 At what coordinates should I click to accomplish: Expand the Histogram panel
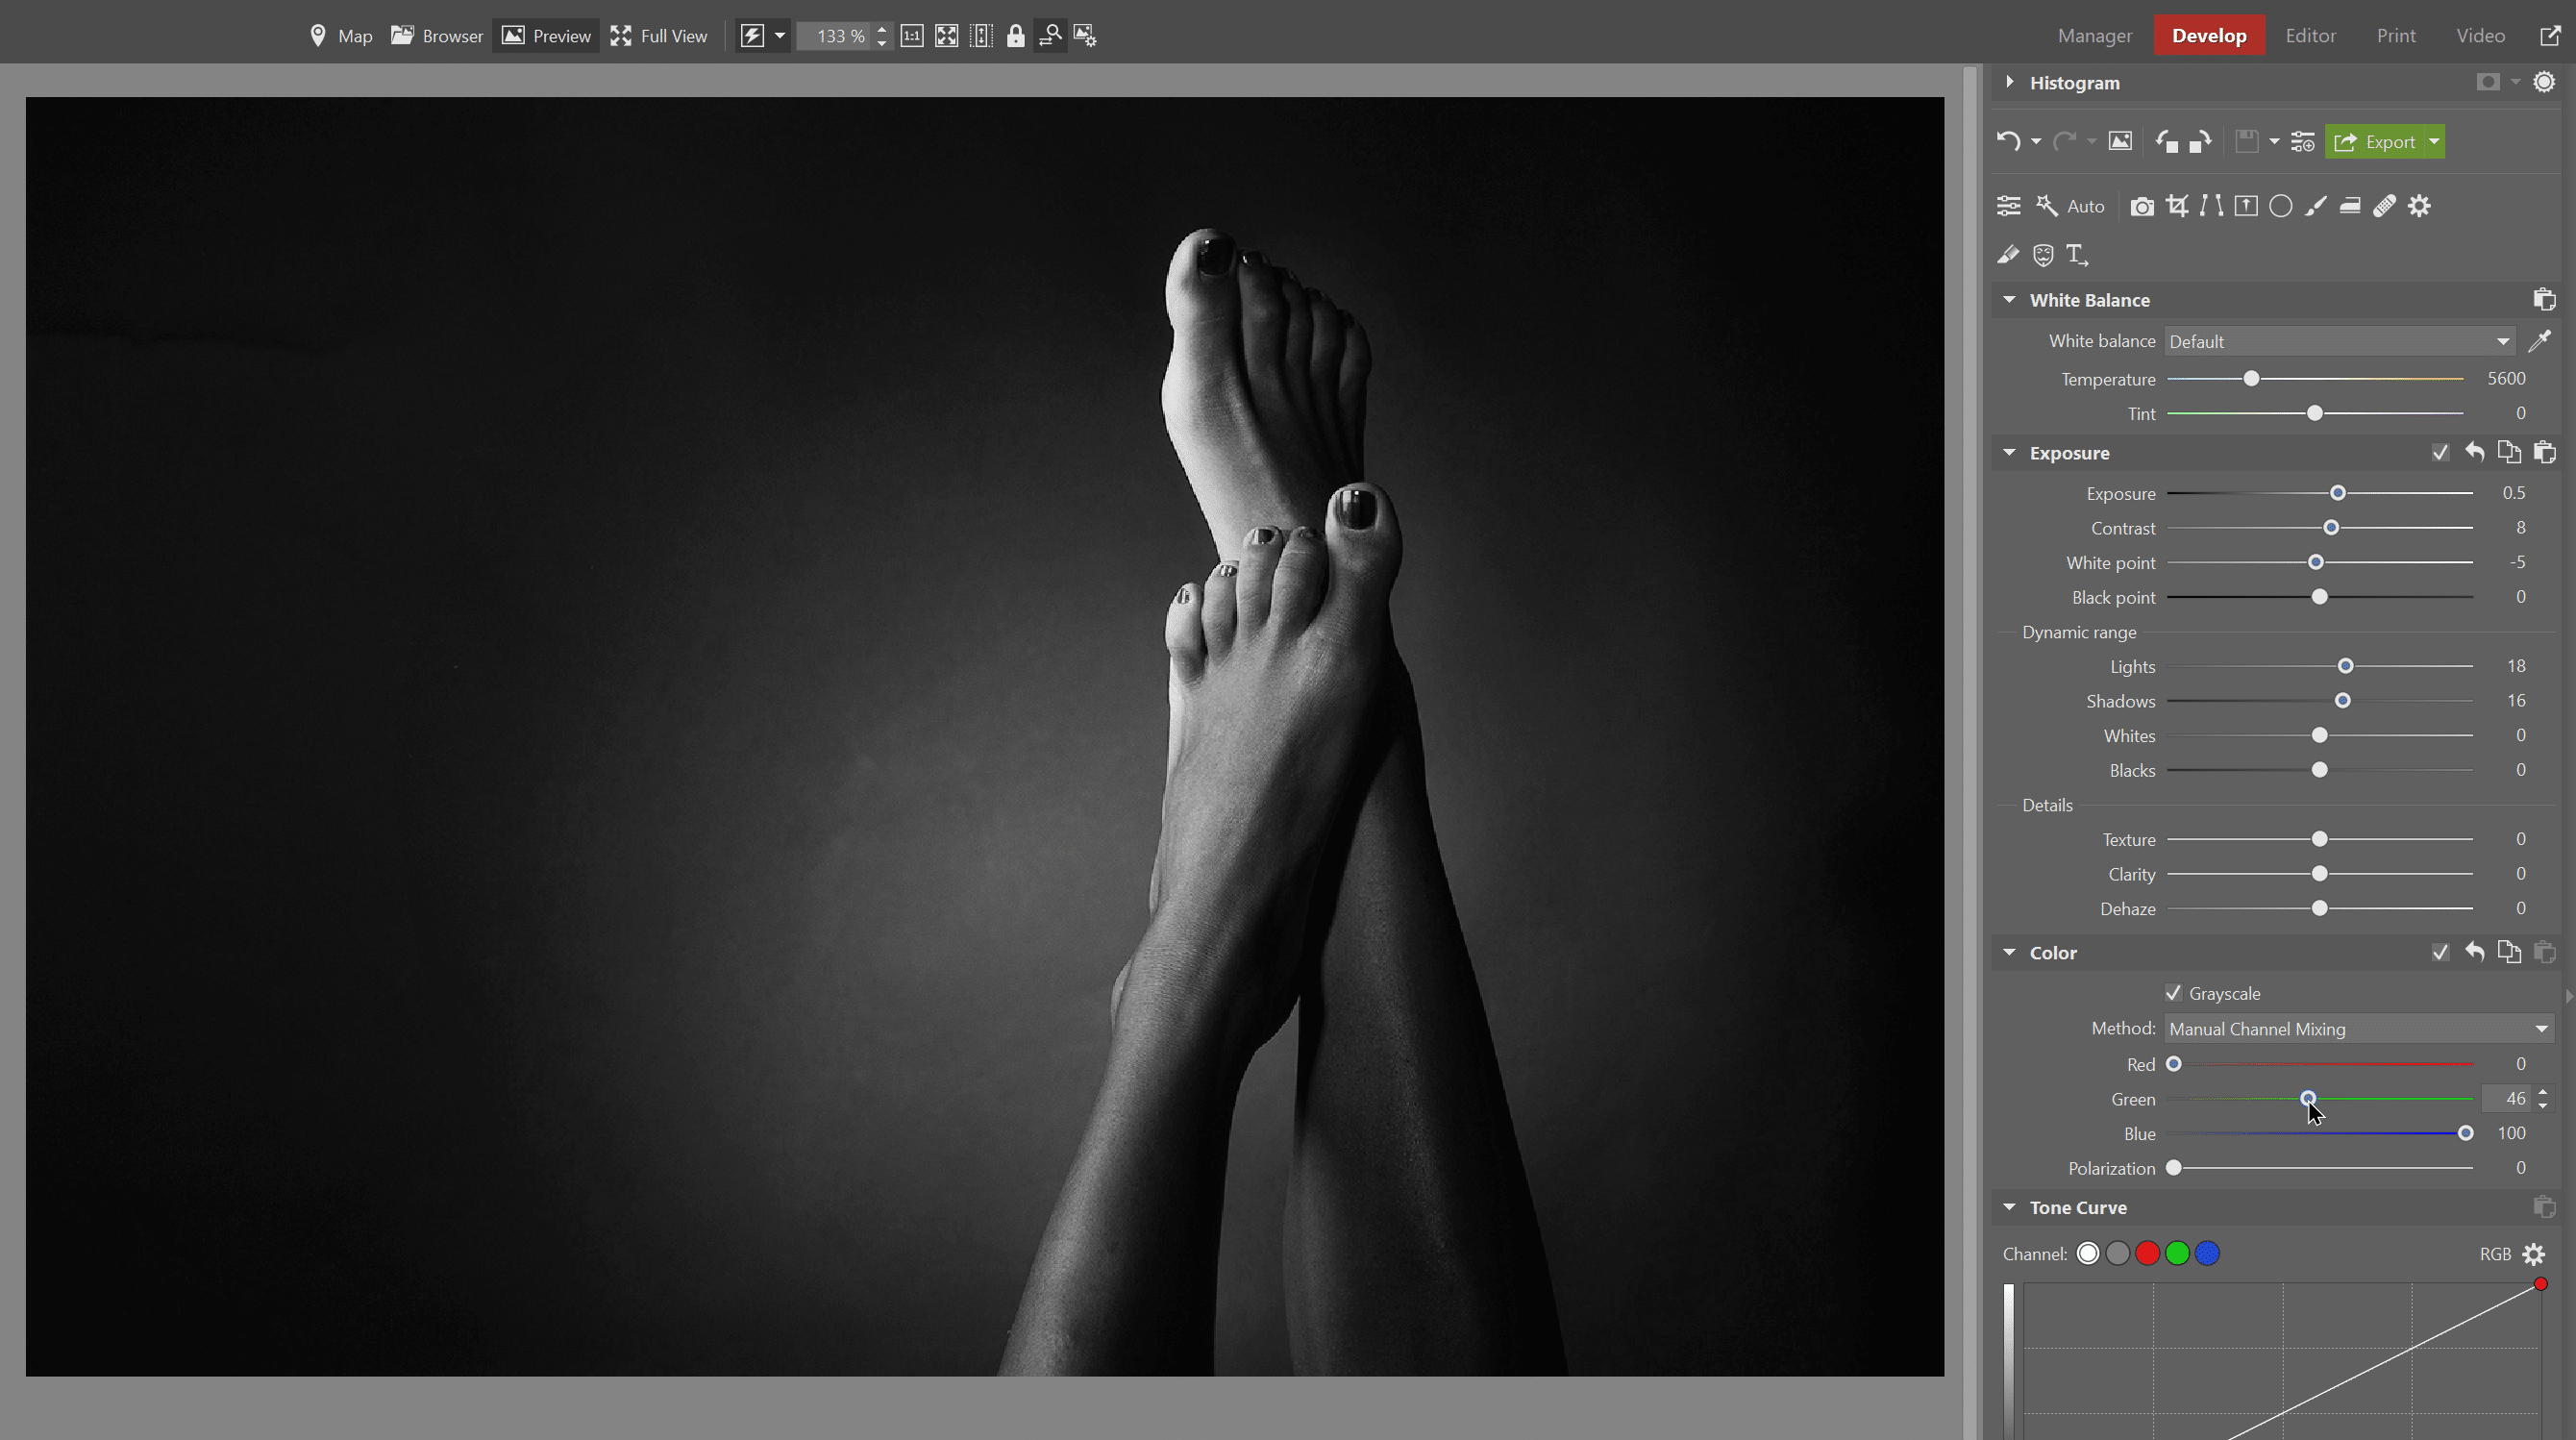click(2010, 82)
